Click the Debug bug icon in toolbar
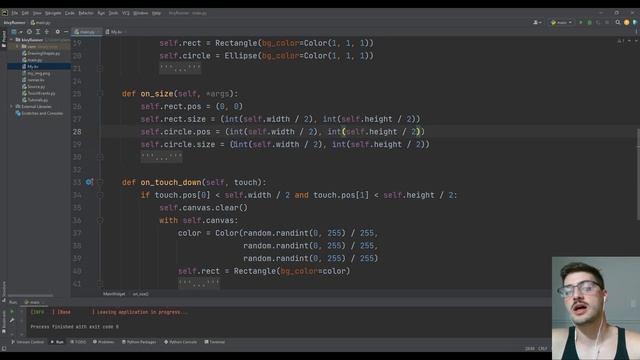Image resolution: width=640 pixels, height=360 pixels. coord(589,22)
